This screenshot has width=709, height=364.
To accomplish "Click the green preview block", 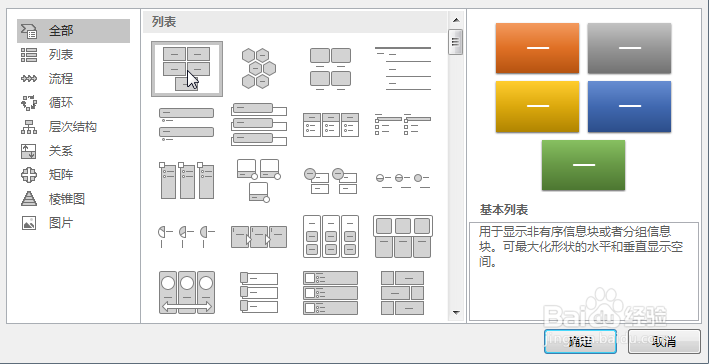I will pyautogui.click(x=583, y=165).
